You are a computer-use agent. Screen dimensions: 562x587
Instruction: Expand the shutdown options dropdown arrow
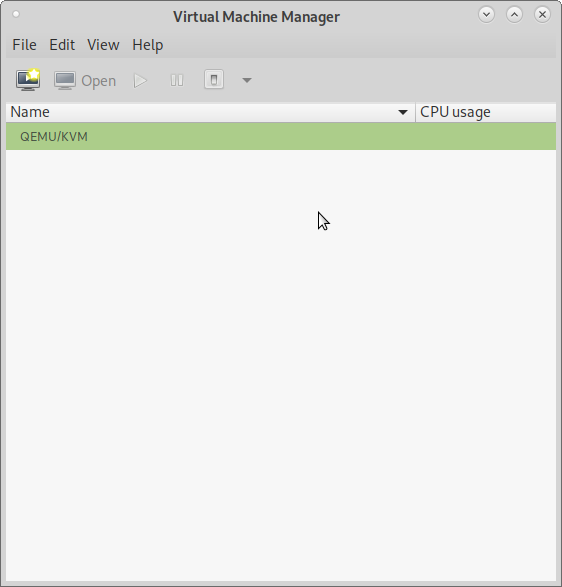click(247, 80)
